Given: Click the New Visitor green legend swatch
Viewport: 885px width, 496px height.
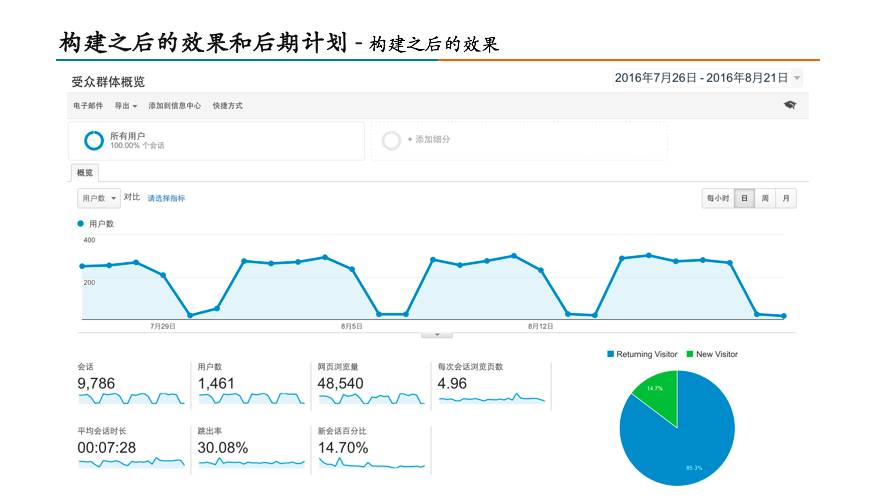Looking at the screenshot, I should coord(690,354).
